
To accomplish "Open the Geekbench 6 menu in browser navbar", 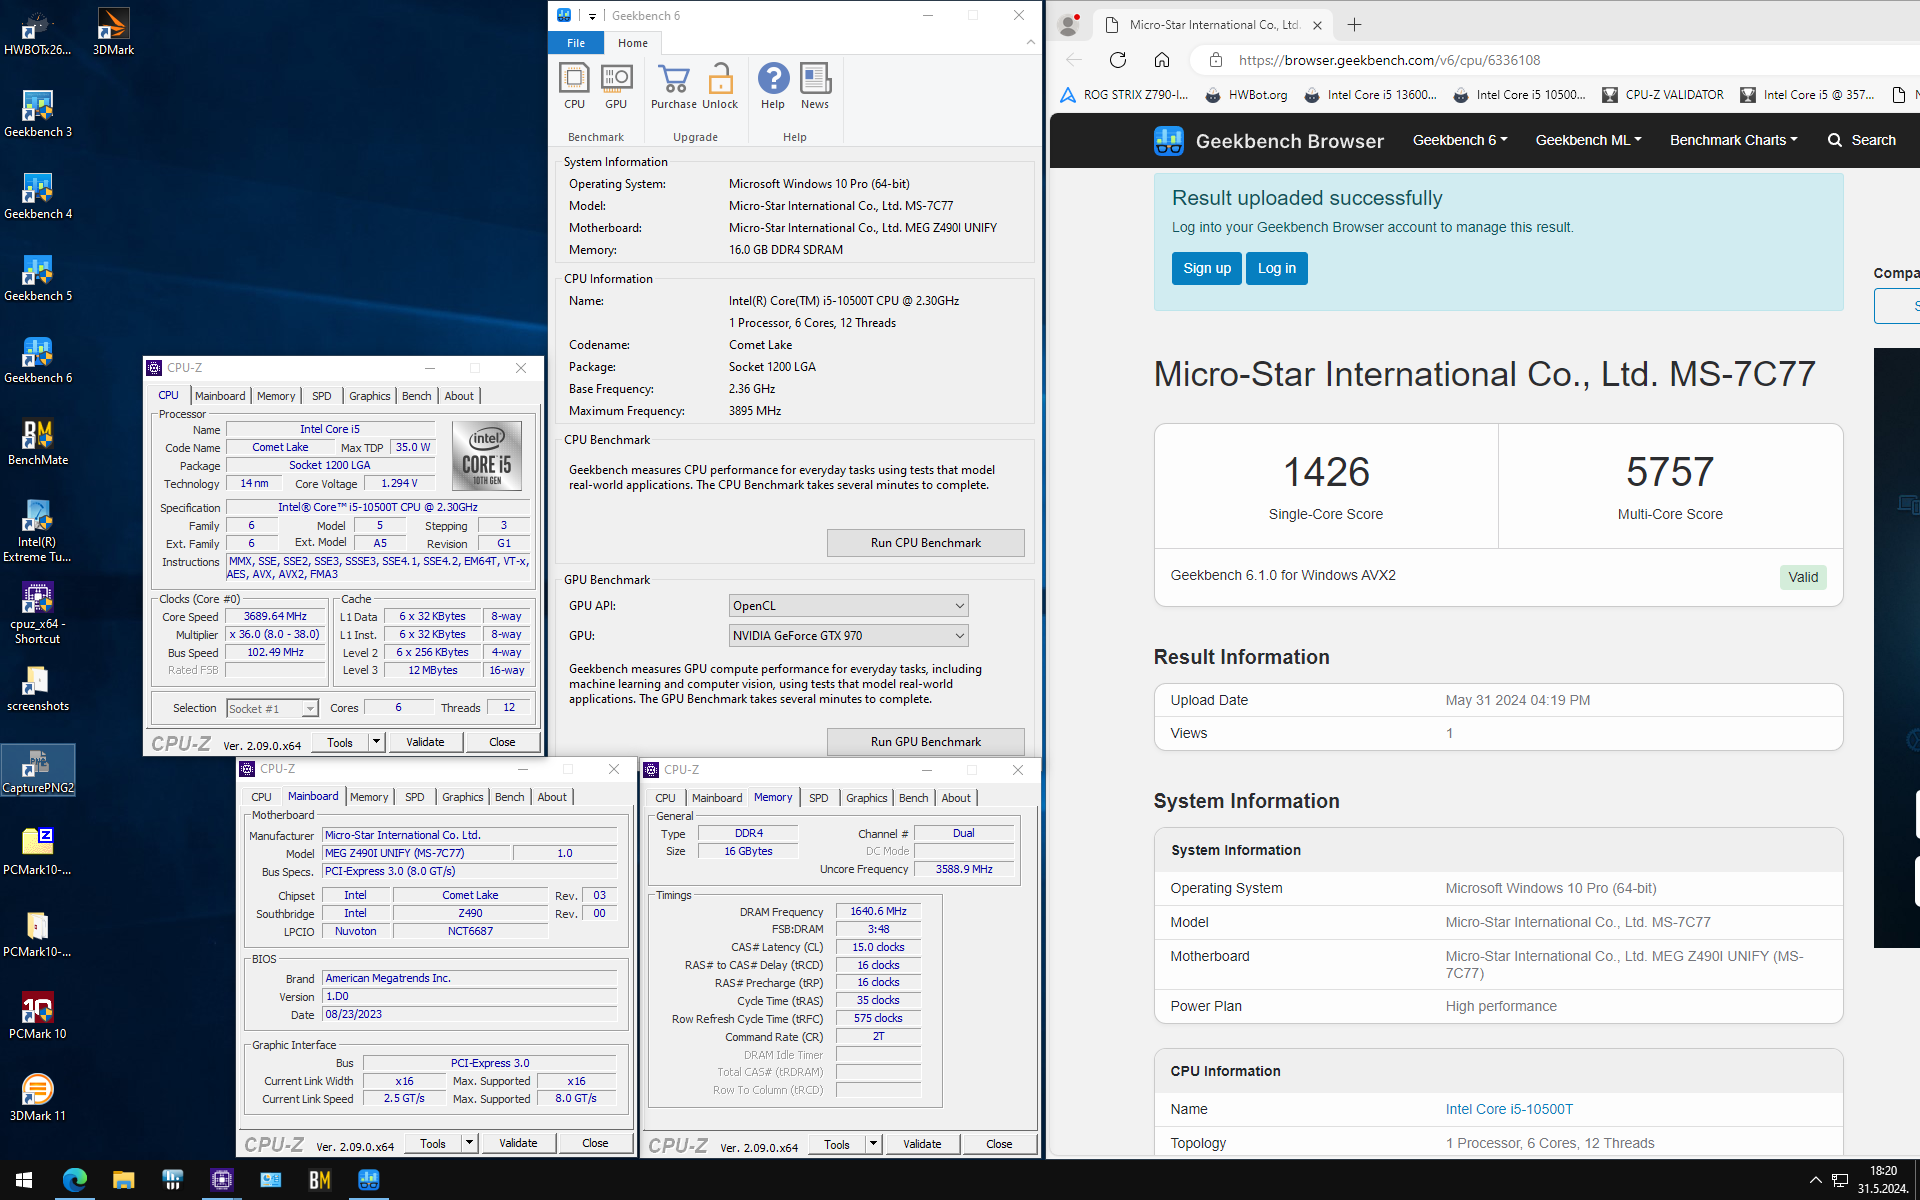I will (x=1459, y=140).
